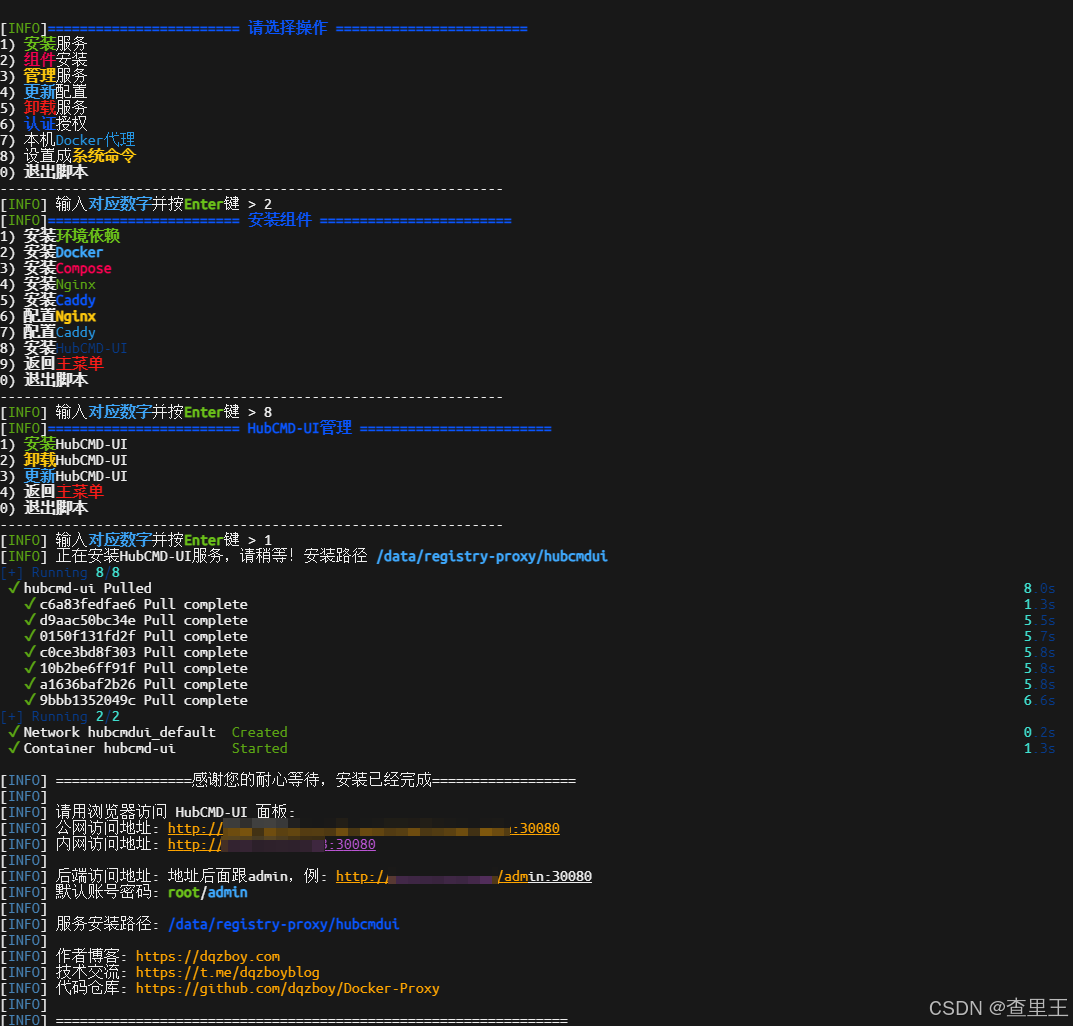
Task: Click the blurred public address link ending :30080
Action: pos(363,828)
